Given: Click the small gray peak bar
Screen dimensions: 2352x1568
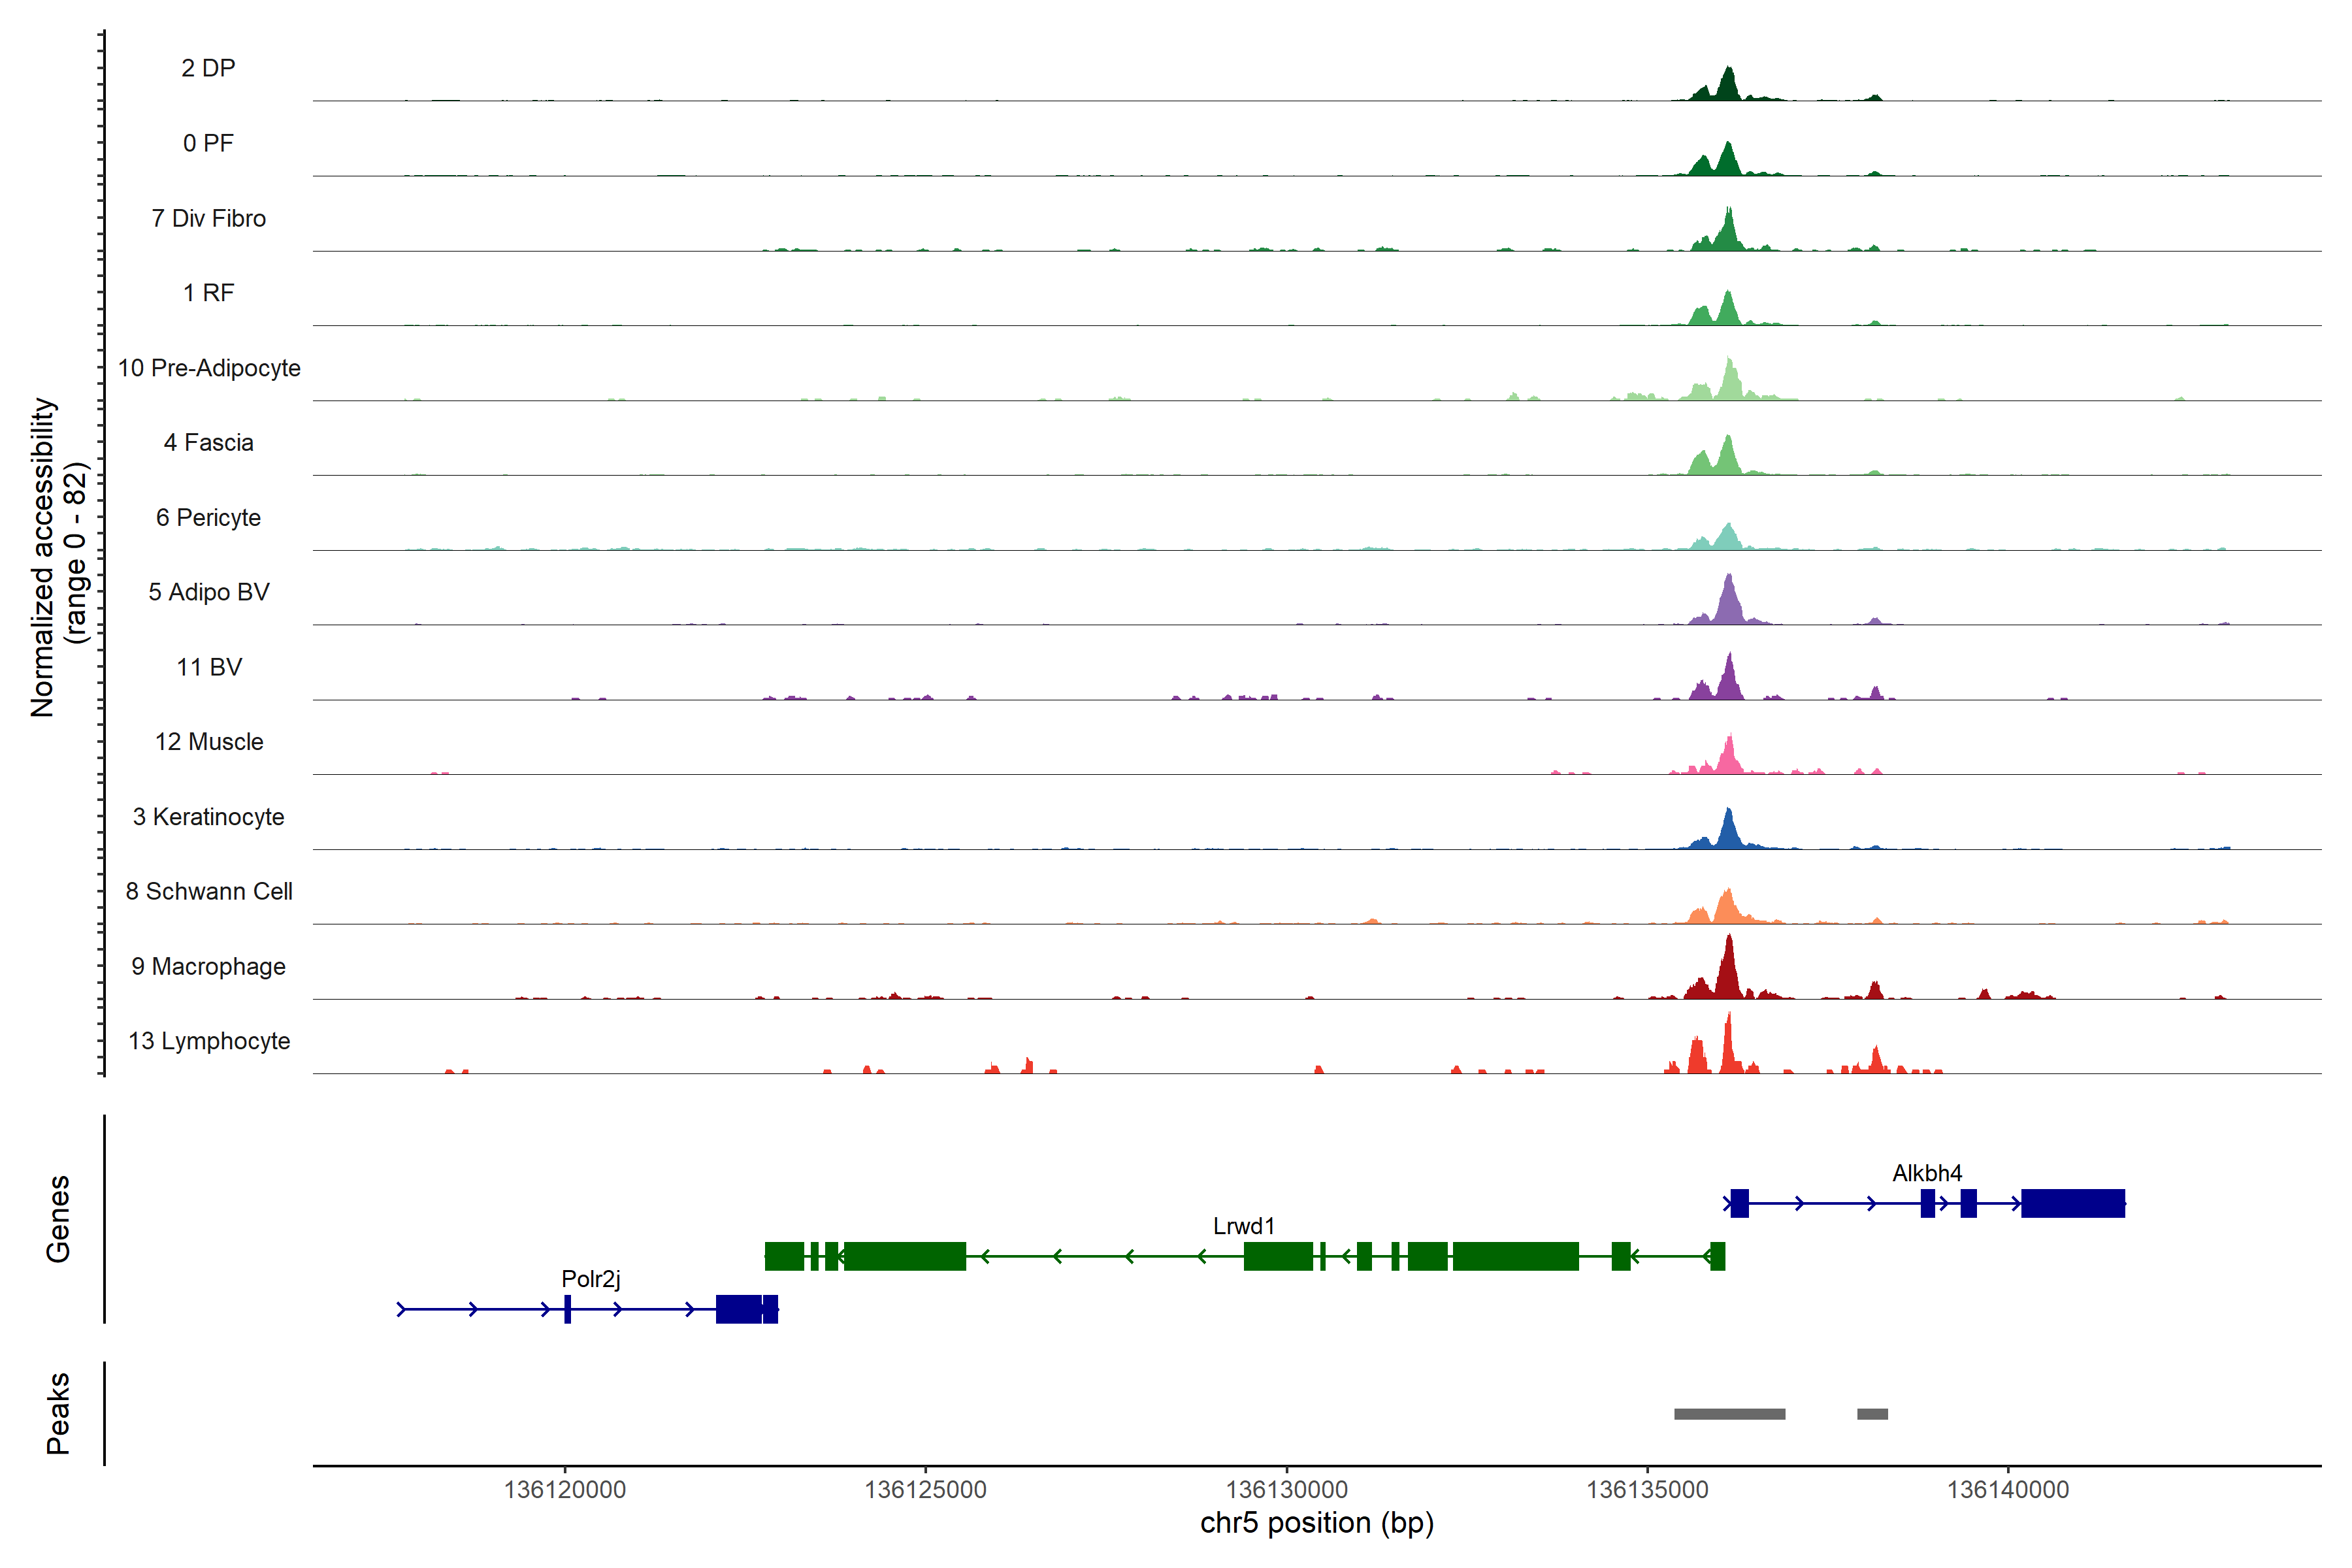Looking at the screenshot, I should 1872,1414.
